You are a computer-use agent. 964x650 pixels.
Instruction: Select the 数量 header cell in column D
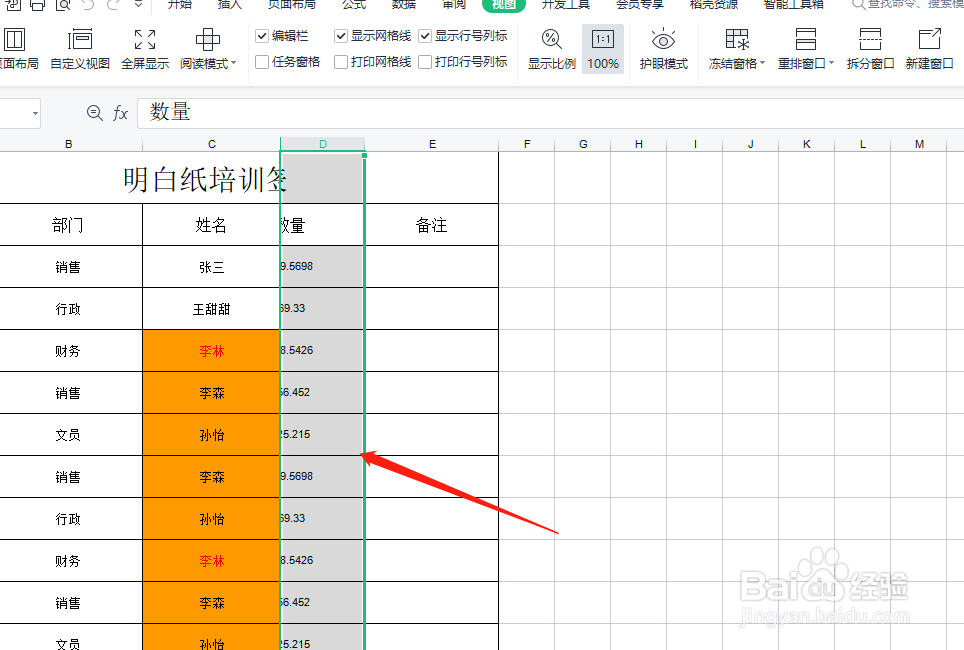coord(323,225)
